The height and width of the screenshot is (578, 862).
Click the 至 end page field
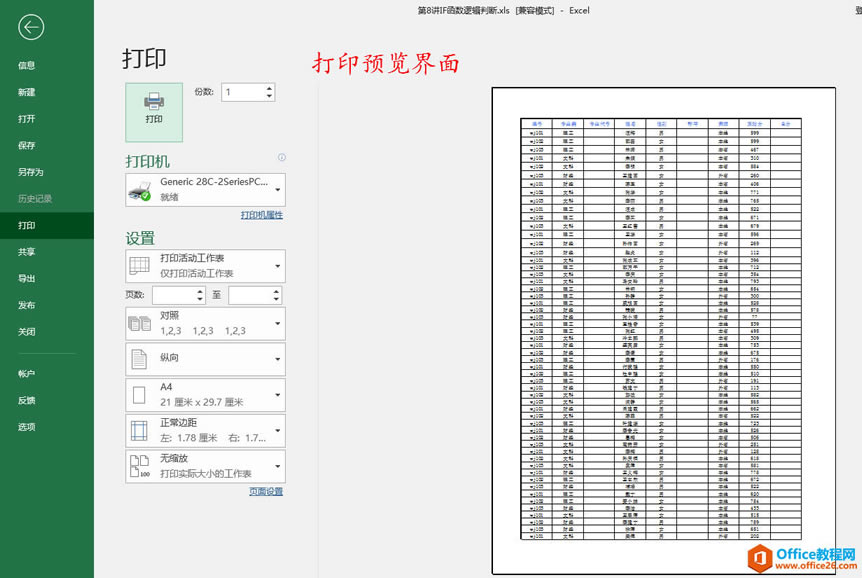[x=250, y=295]
